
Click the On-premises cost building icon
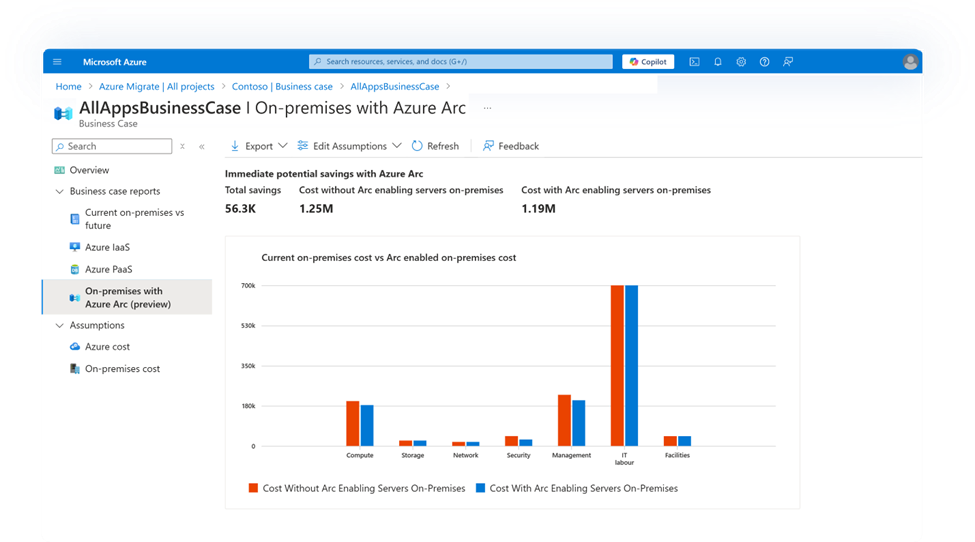75,369
